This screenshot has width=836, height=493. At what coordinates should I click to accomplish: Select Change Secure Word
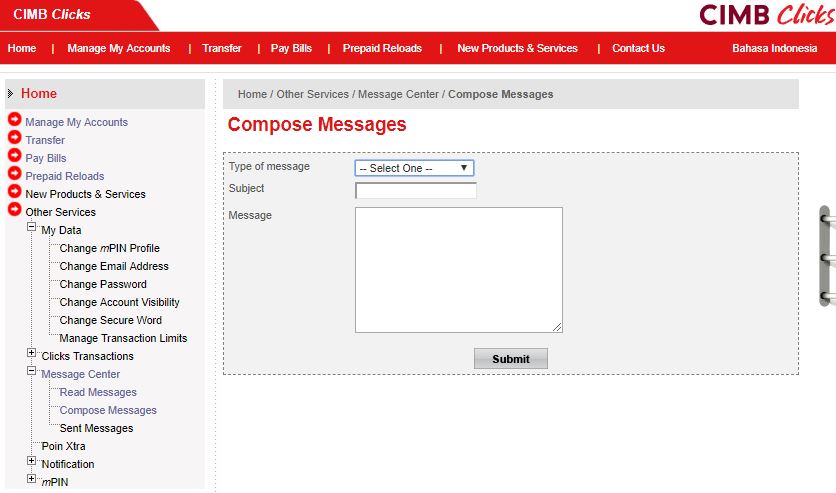(x=111, y=320)
